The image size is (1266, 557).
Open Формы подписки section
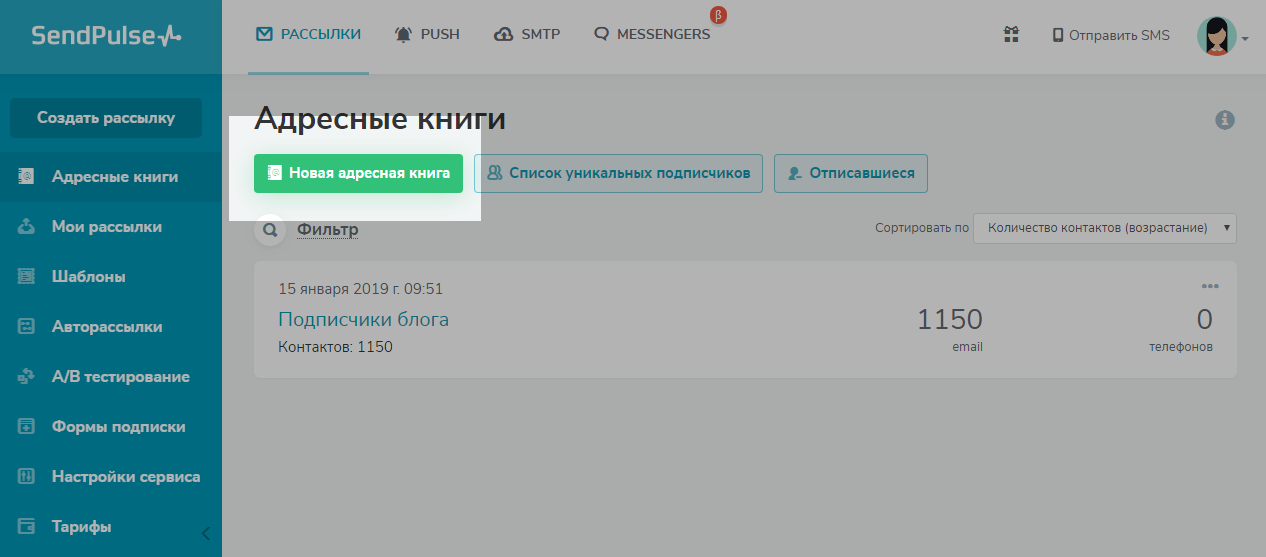111,427
